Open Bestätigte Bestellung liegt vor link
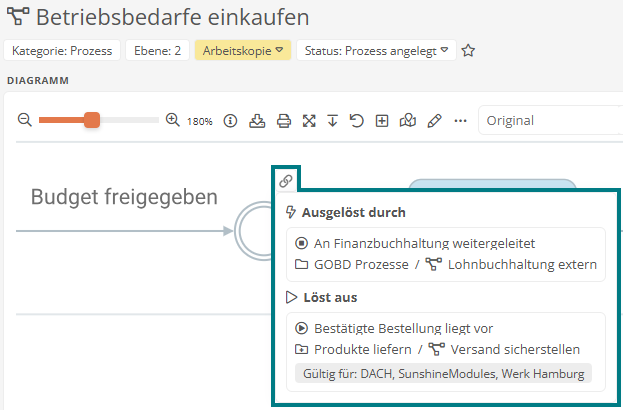Screen dimensions: 623x410 coord(403,328)
